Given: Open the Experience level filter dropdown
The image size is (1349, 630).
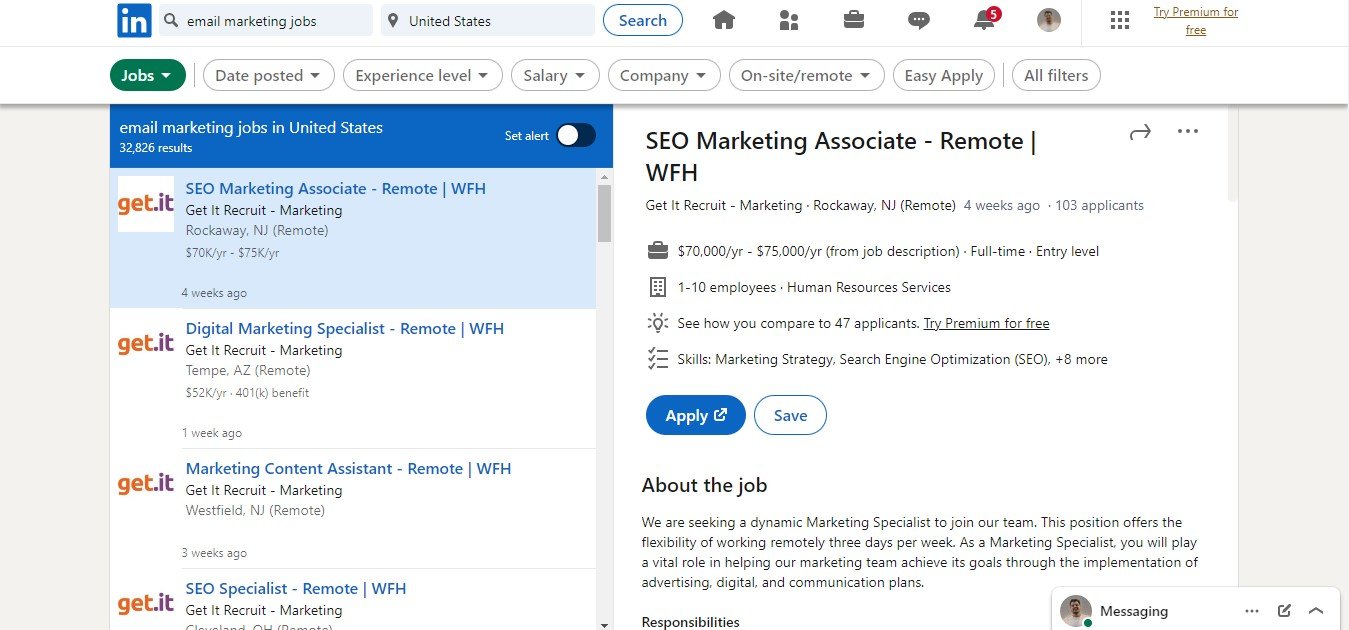Looking at the screenshot, I should coord(422,75).
